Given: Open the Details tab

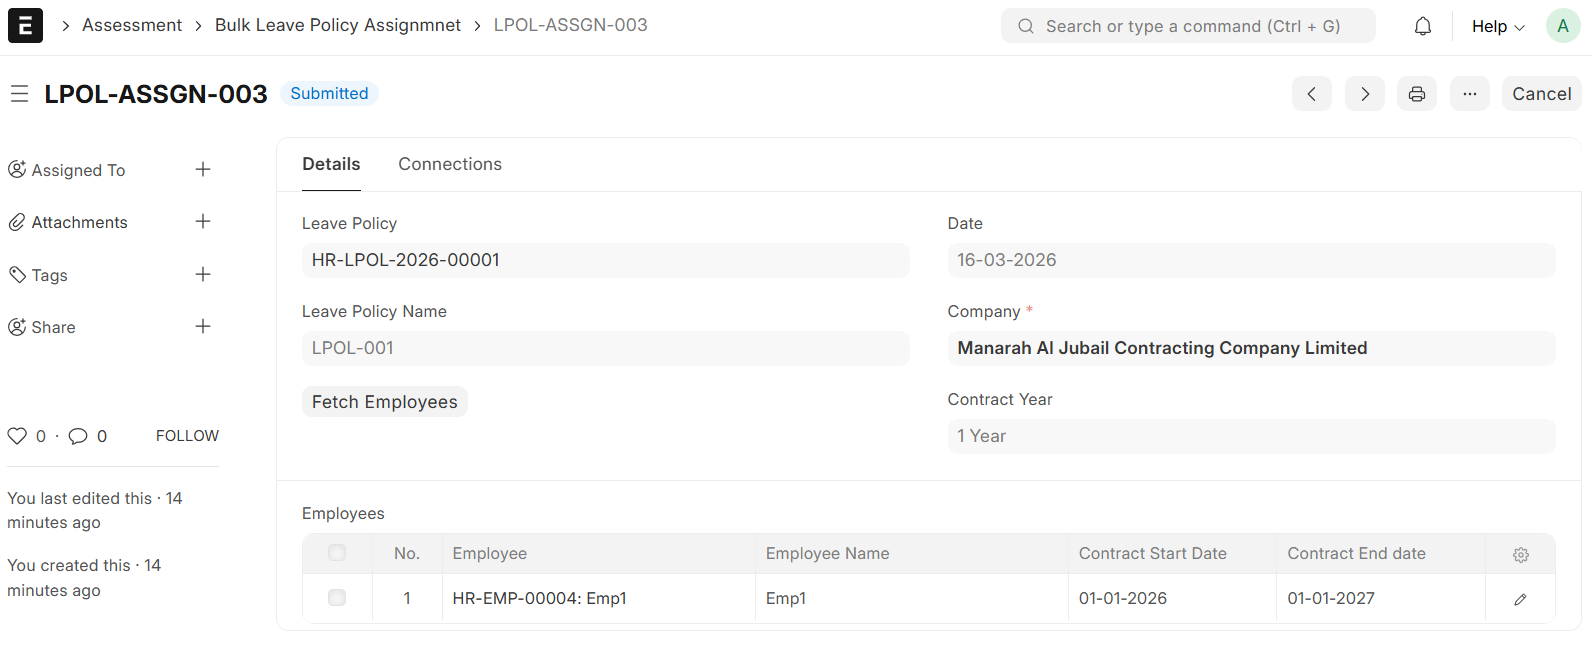Looking at the screenshot, I should point(331,164).
